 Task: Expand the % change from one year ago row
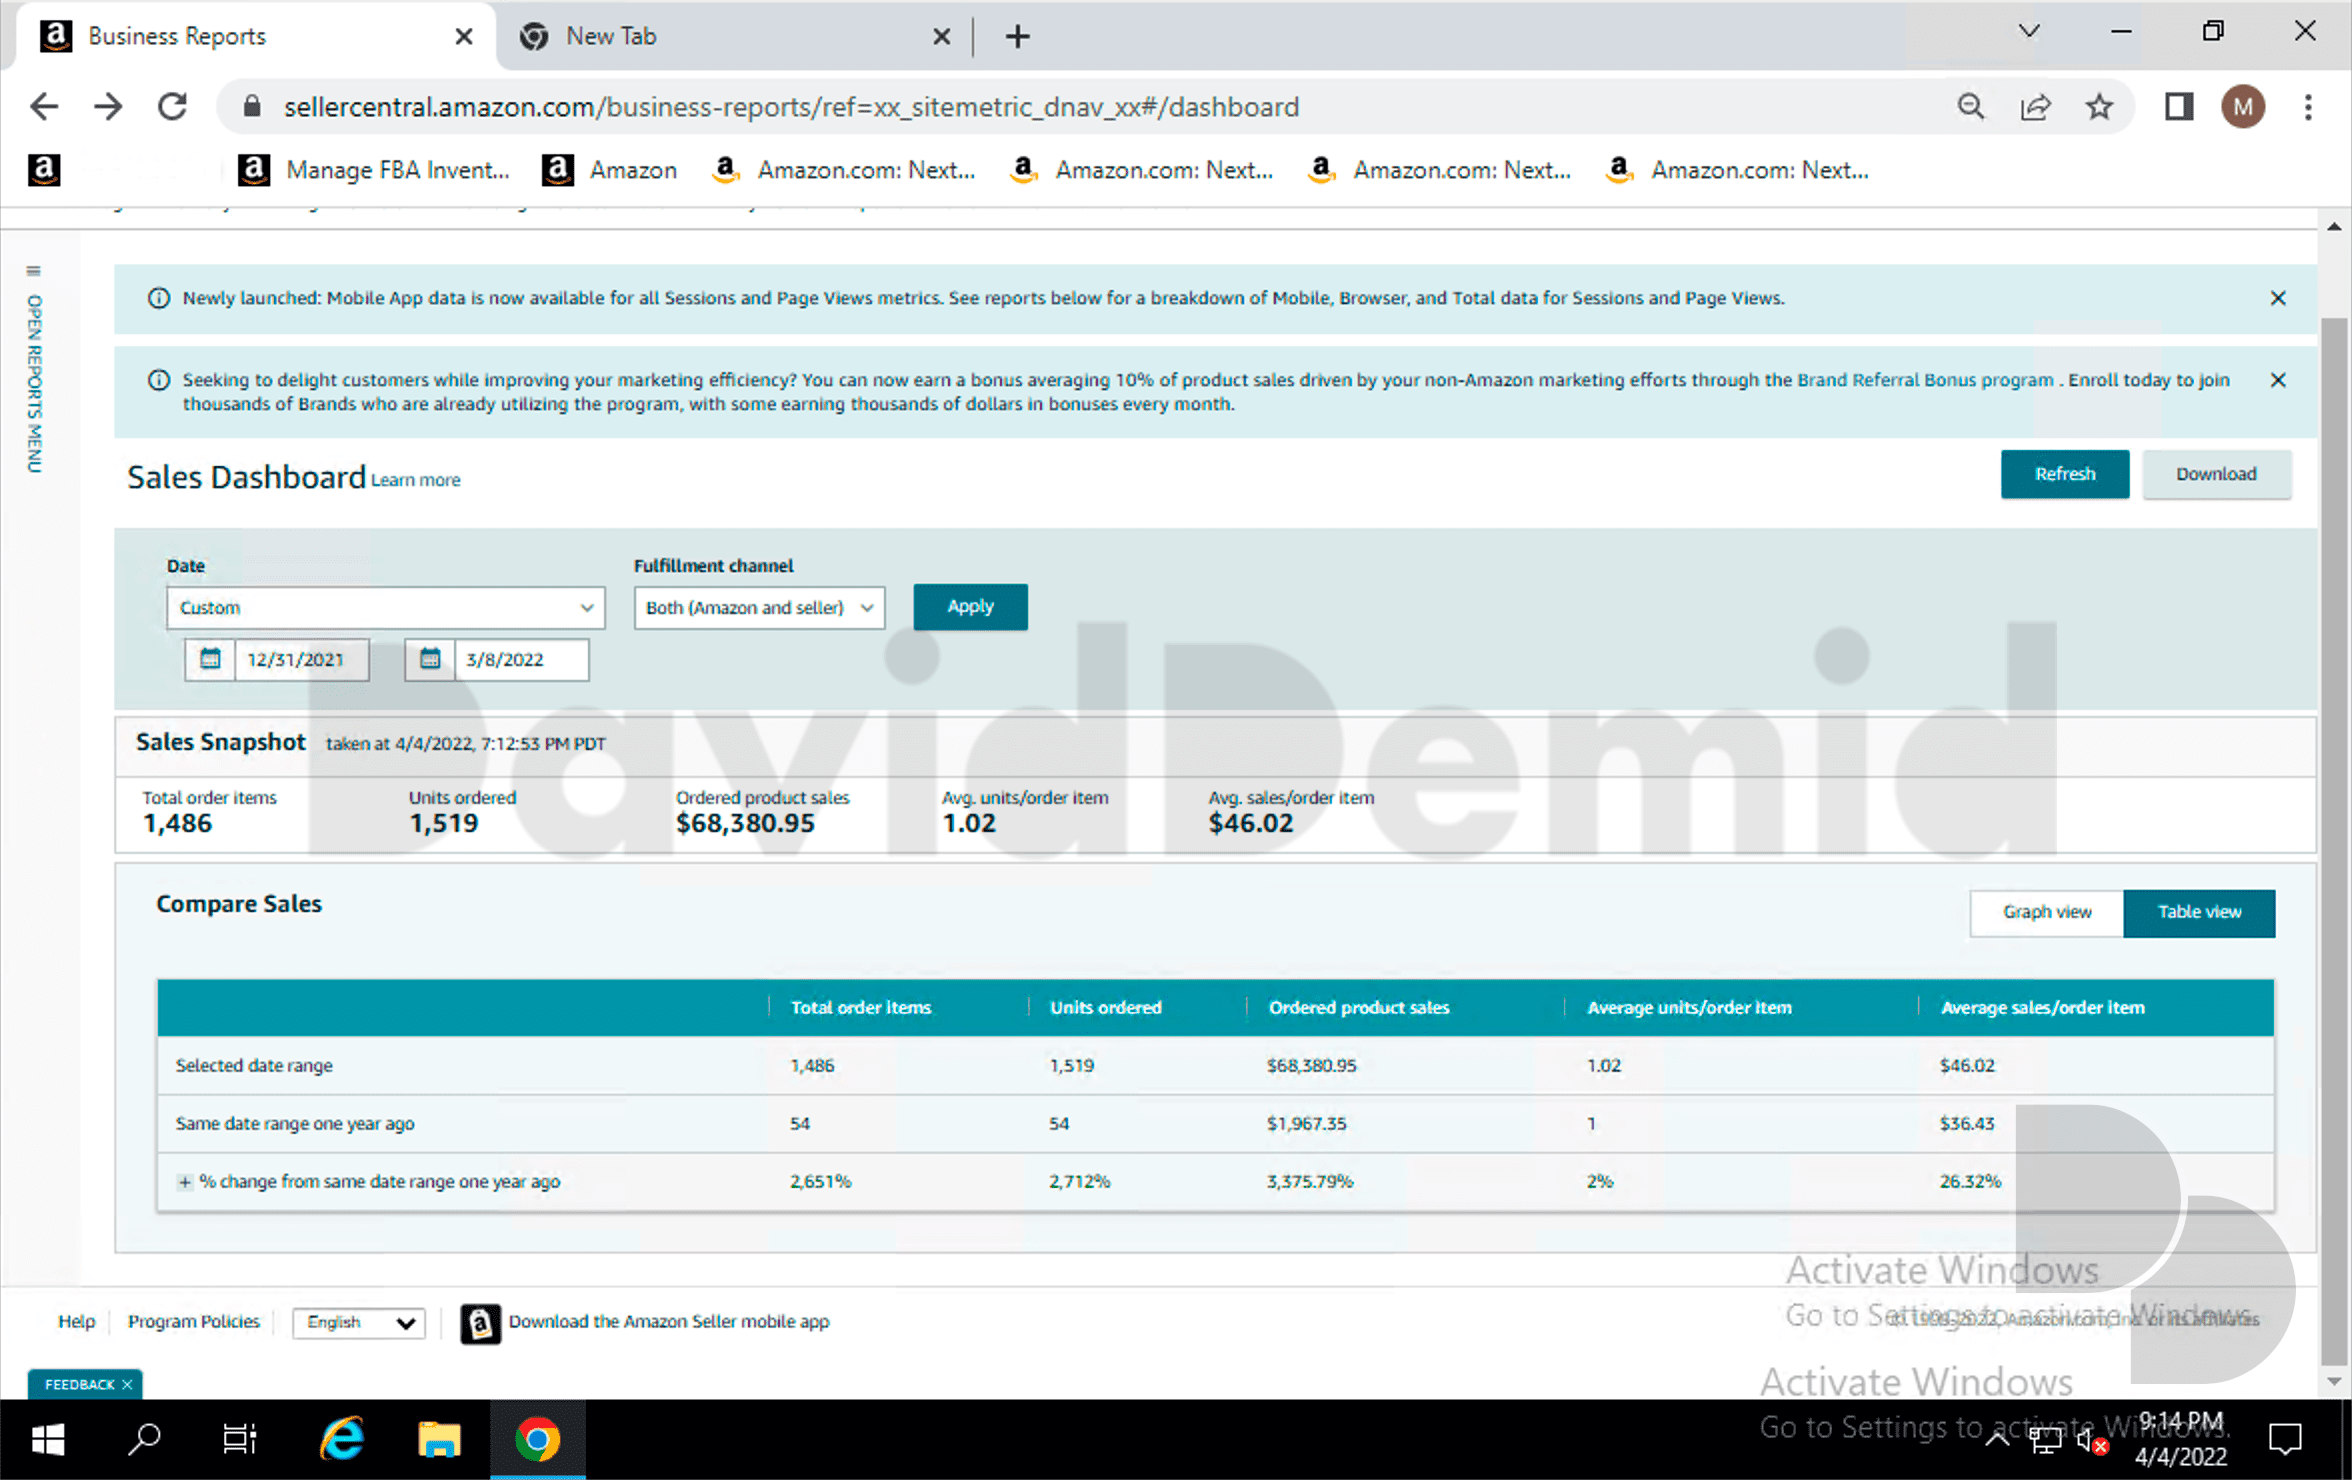184,1182
